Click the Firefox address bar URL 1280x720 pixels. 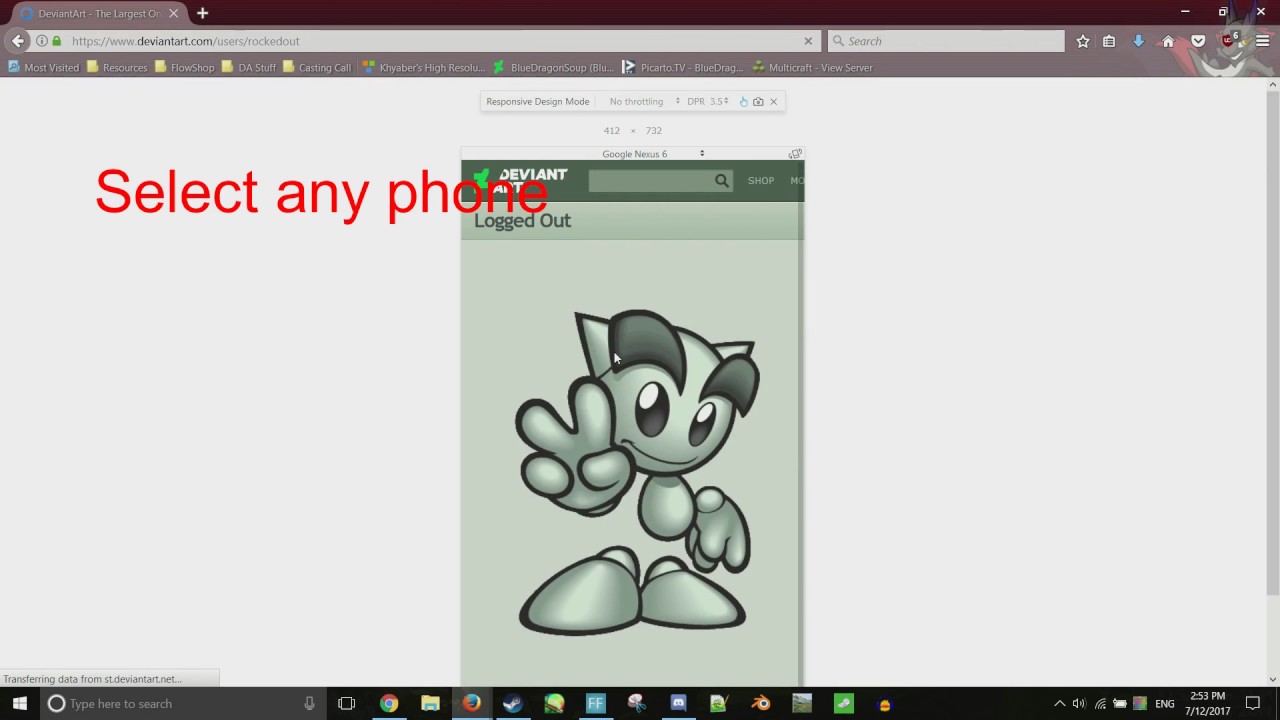tap(185, 41)
